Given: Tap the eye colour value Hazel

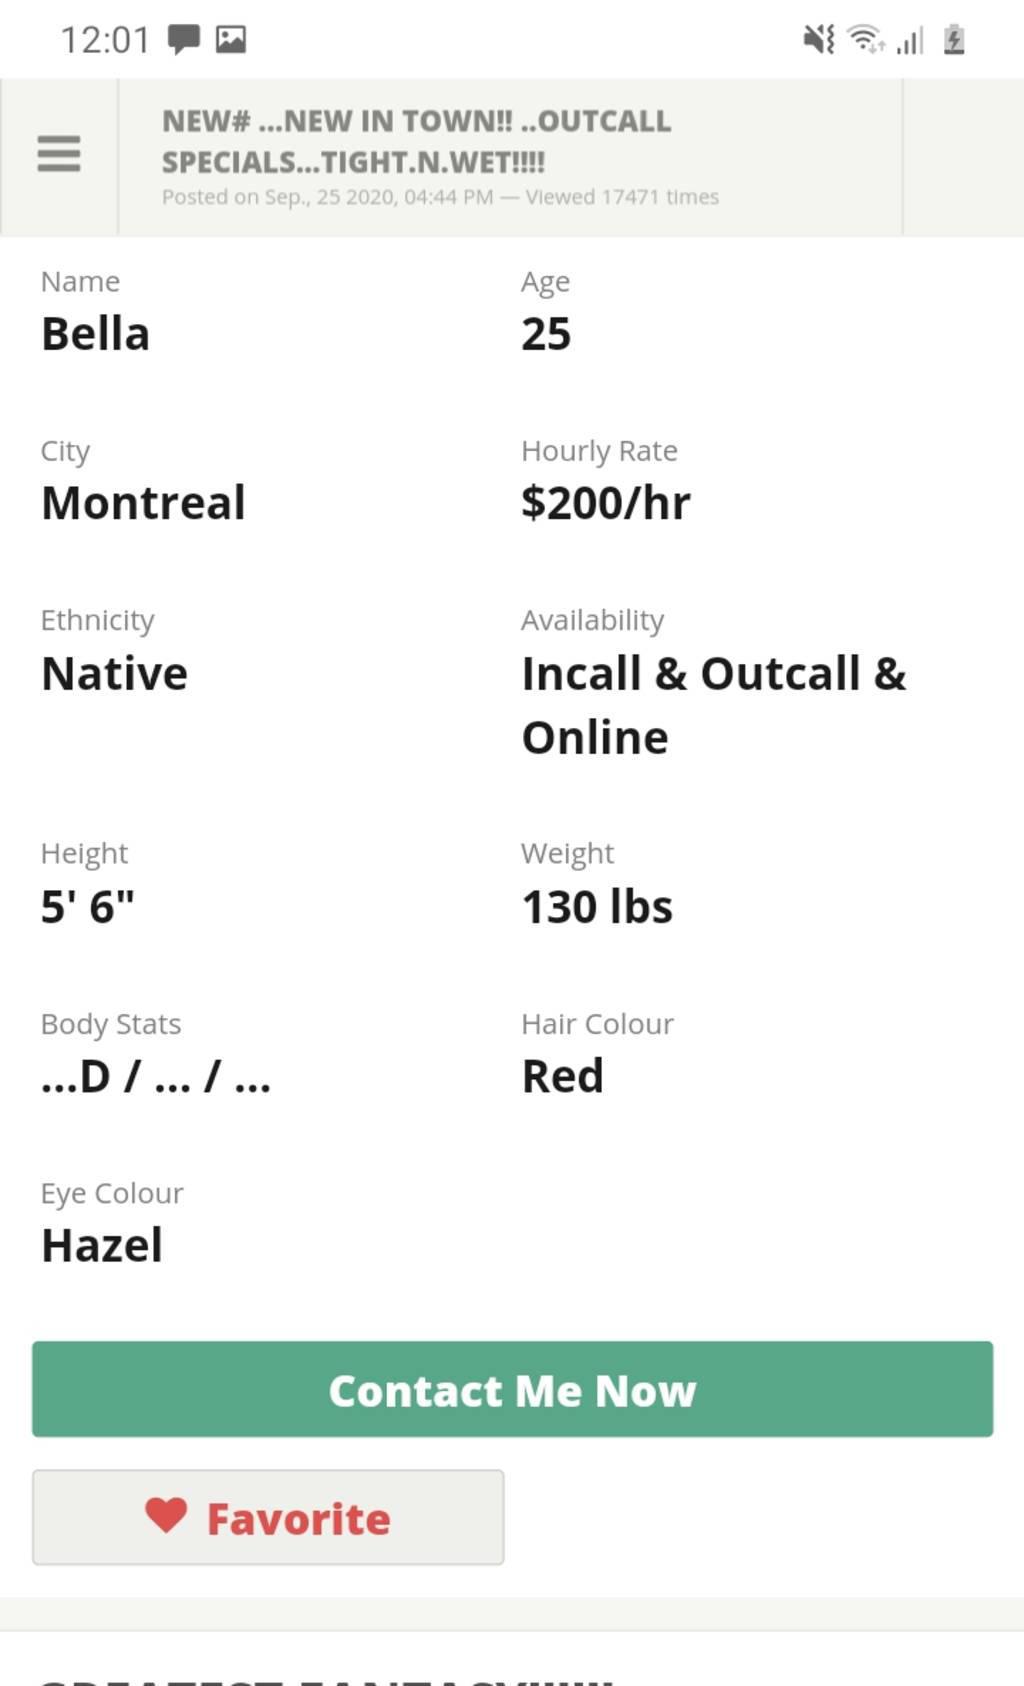Looking at the screenshot, I should point(101,1246).
